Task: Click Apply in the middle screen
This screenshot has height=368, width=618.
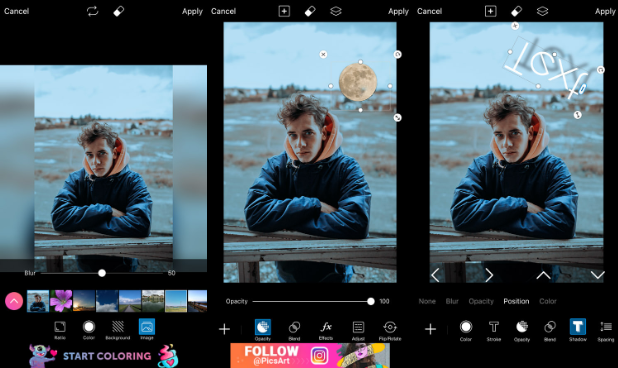Action: (x=398, y=11)
